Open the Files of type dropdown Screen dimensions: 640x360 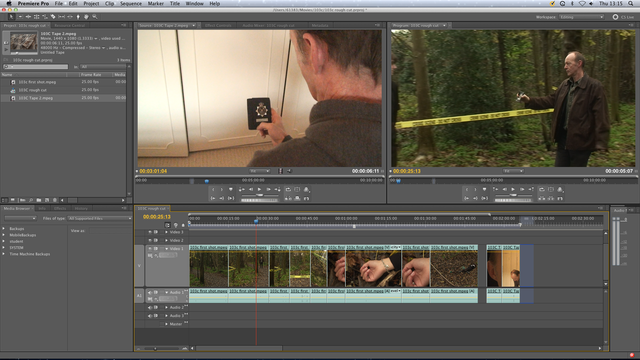point(99,218)
